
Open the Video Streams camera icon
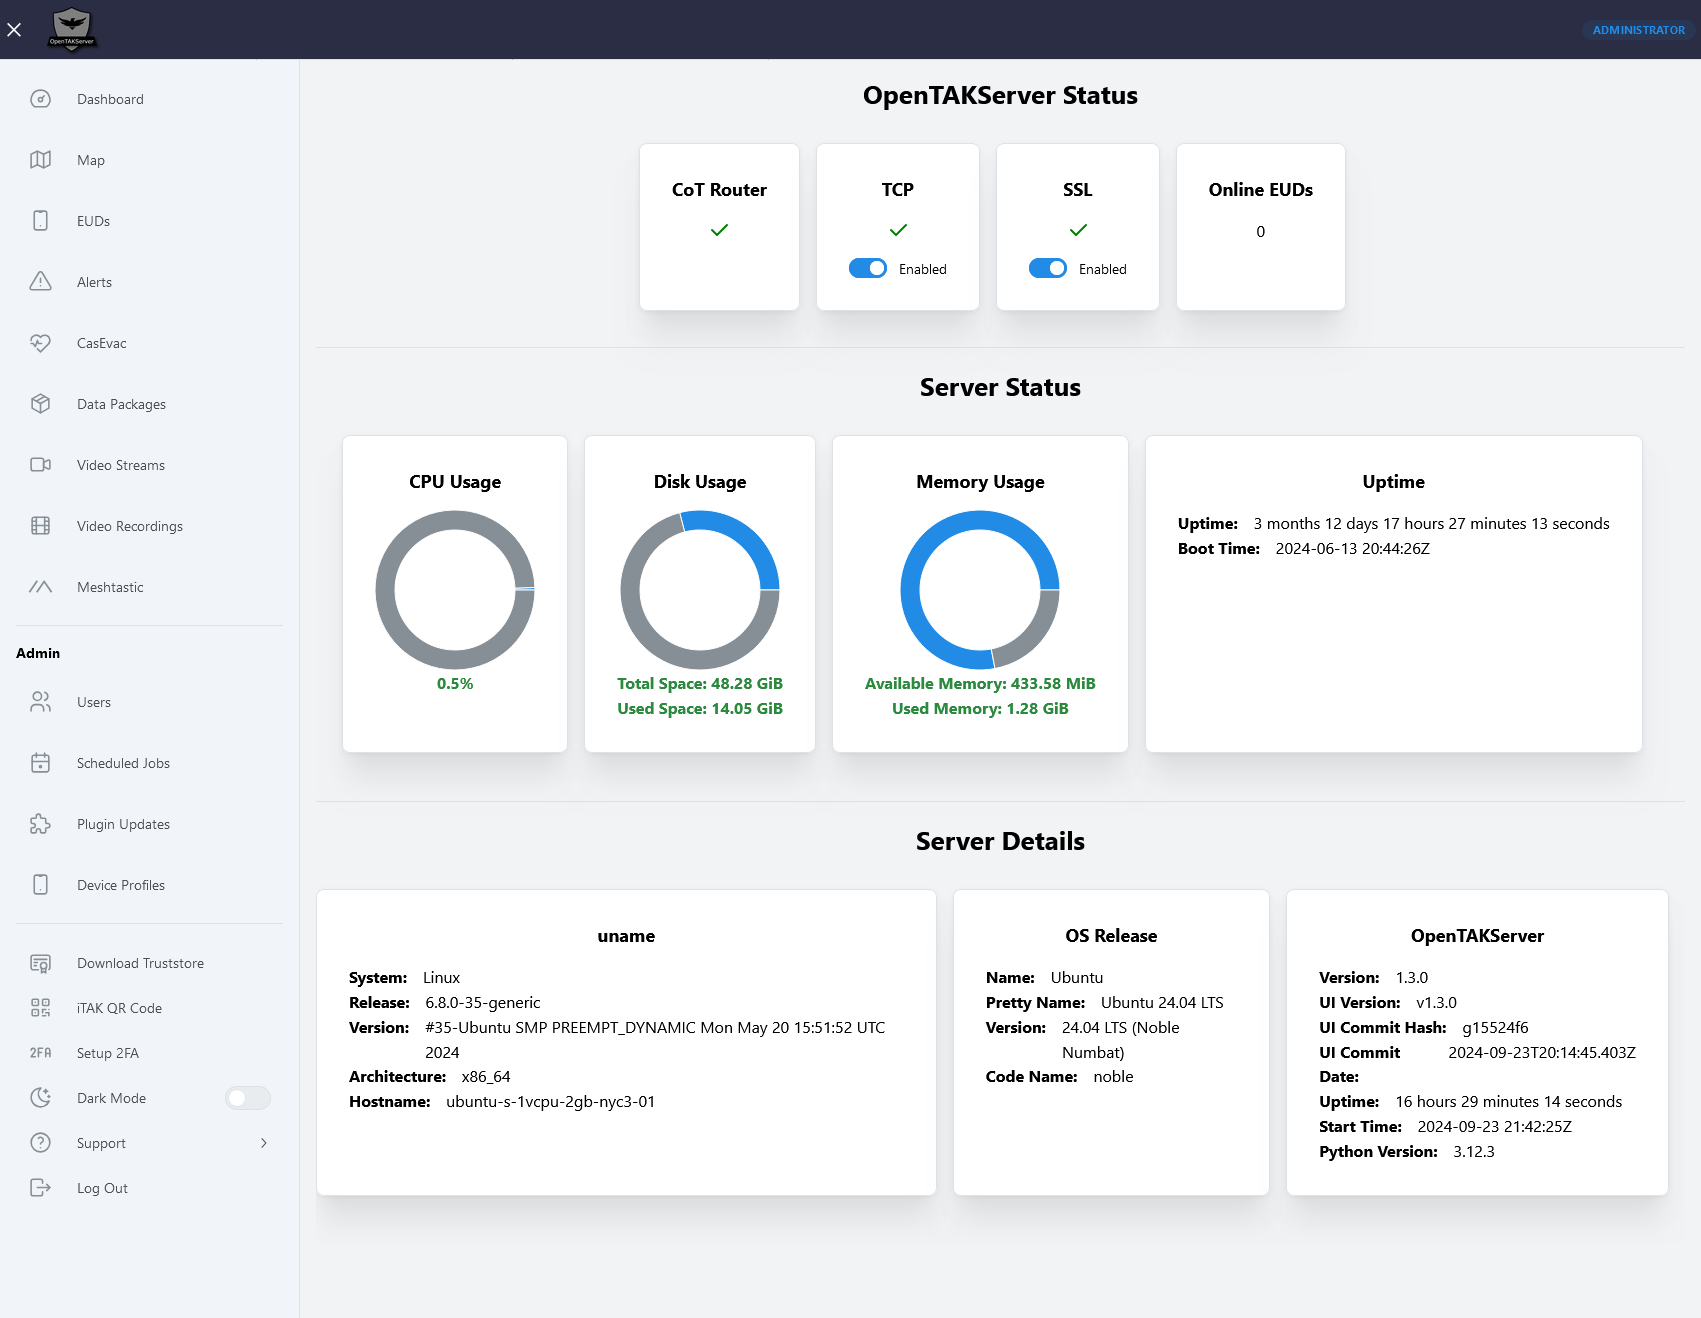click(40, 465)
